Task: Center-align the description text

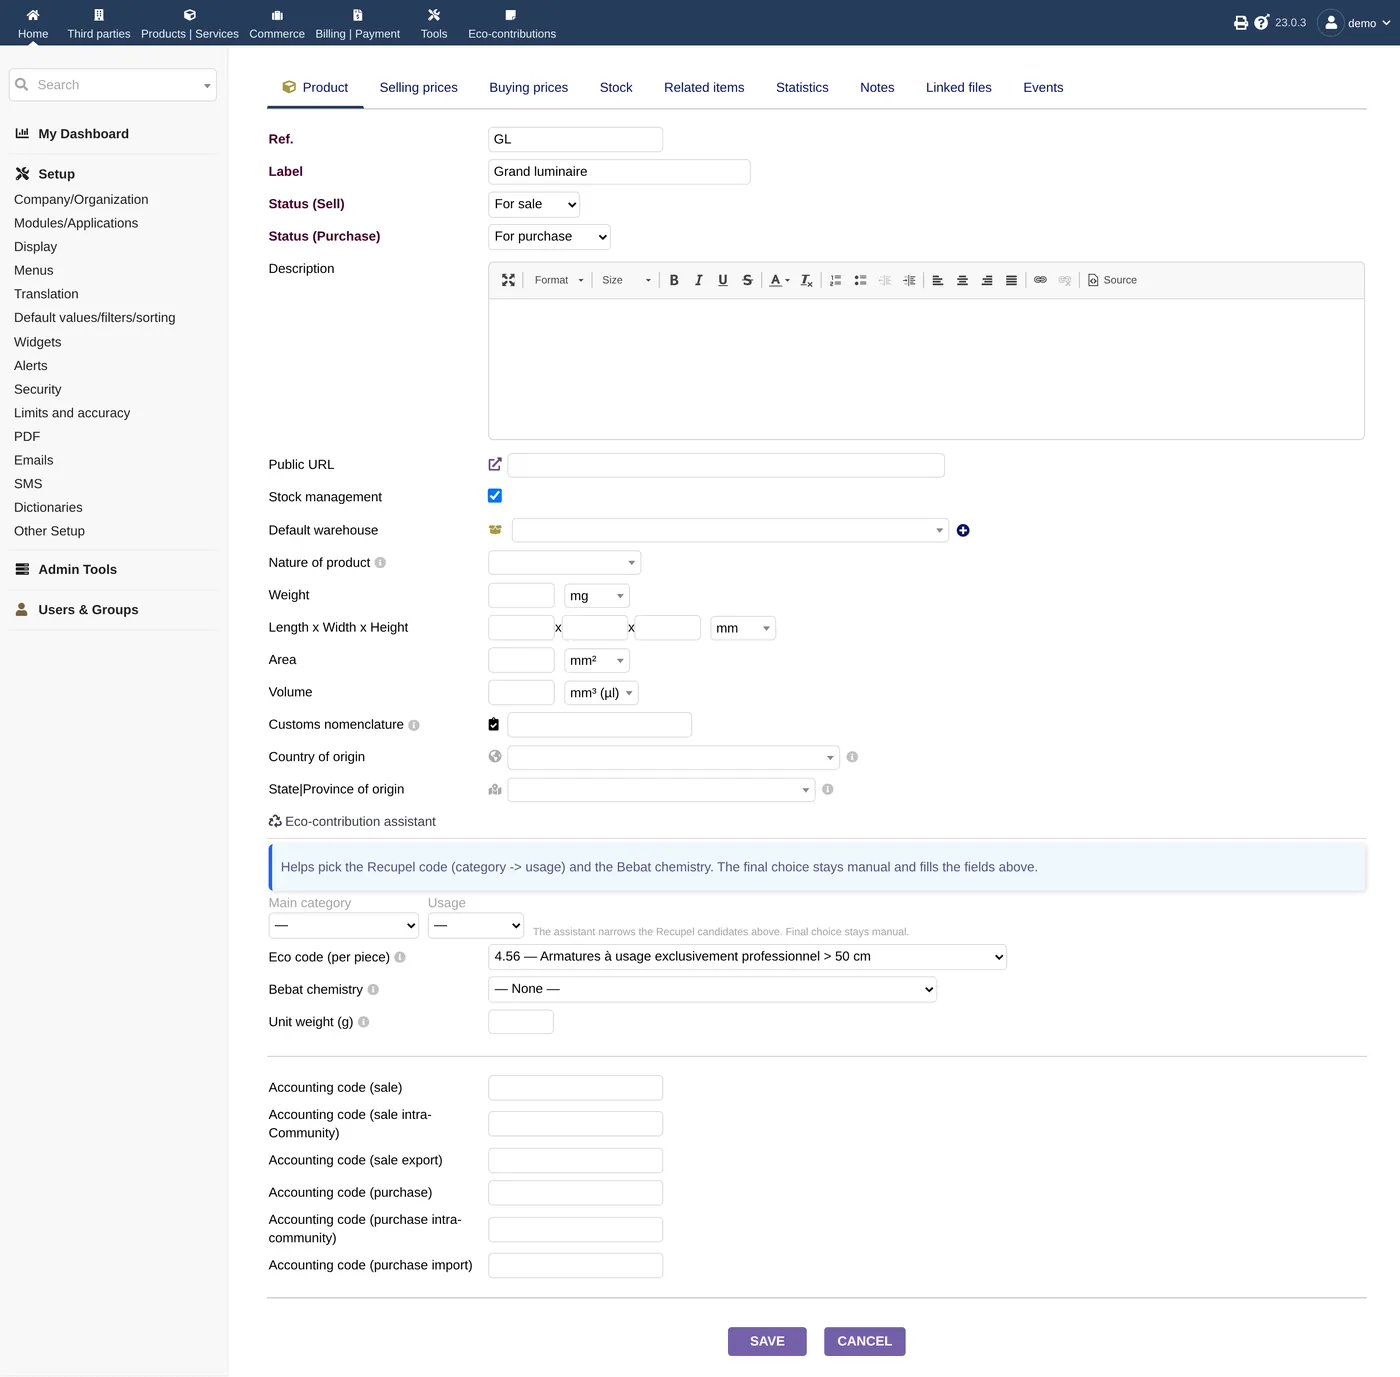Action: click(x=962, y=280)
